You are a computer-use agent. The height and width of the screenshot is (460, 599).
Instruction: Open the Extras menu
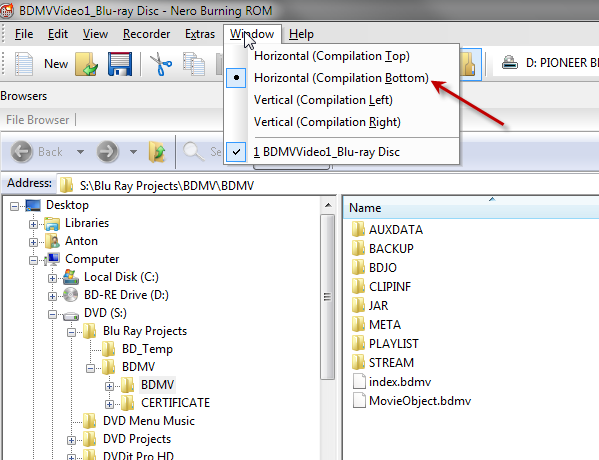click(200, 34)
